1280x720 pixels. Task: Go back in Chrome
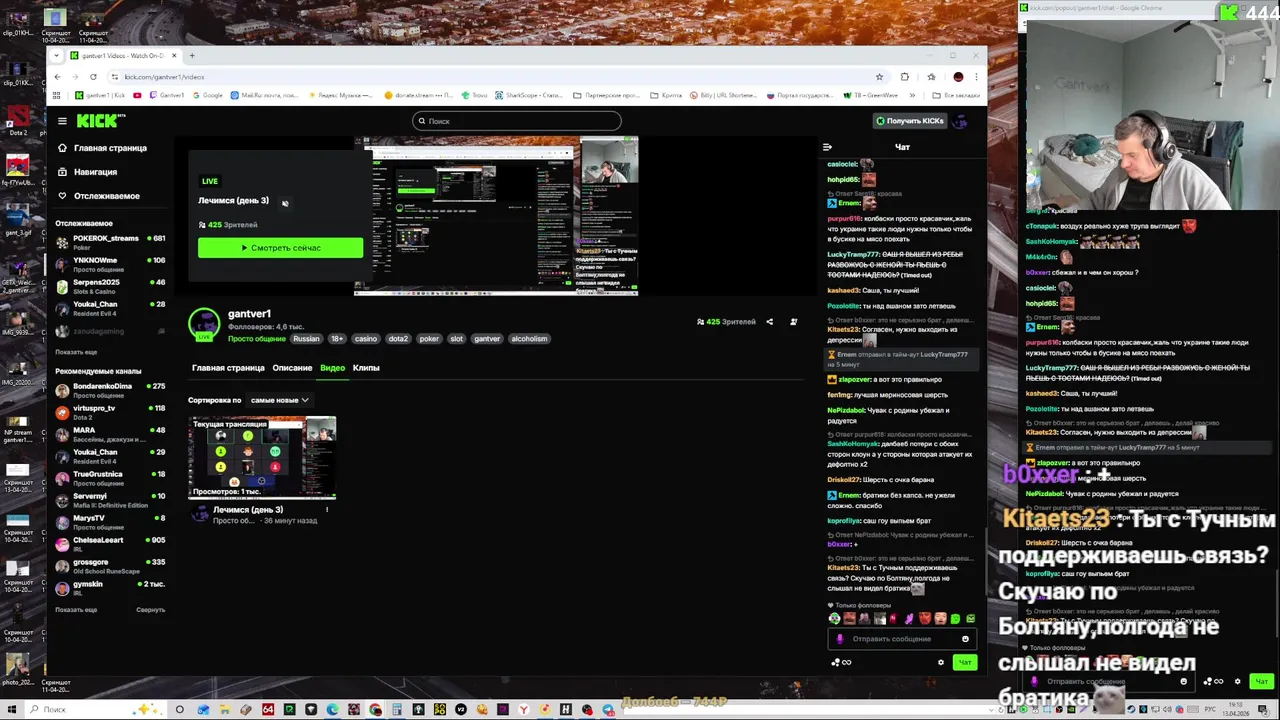click(57, 77)
